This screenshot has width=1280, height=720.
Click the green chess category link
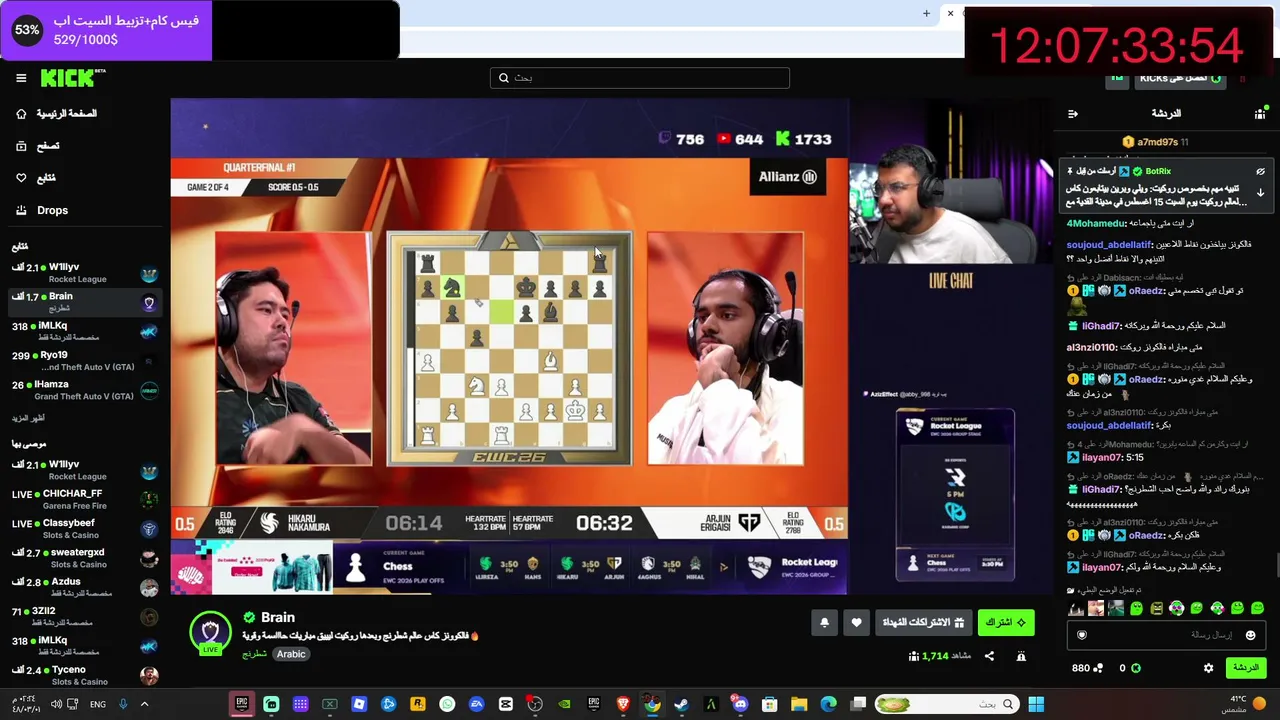[254, 654]
